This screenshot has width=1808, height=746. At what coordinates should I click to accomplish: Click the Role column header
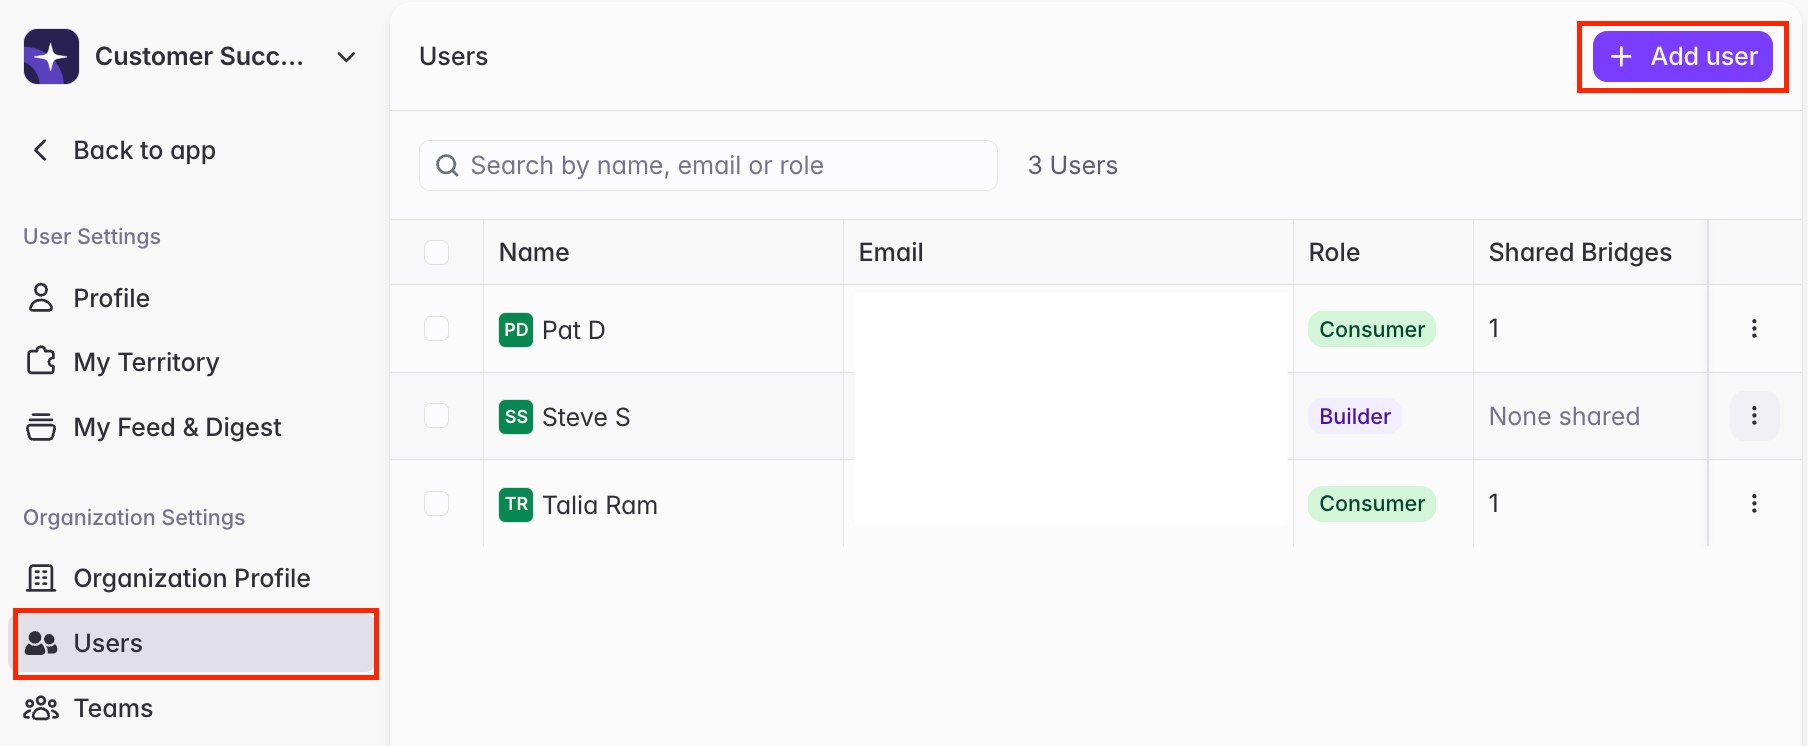point(1334,252)
